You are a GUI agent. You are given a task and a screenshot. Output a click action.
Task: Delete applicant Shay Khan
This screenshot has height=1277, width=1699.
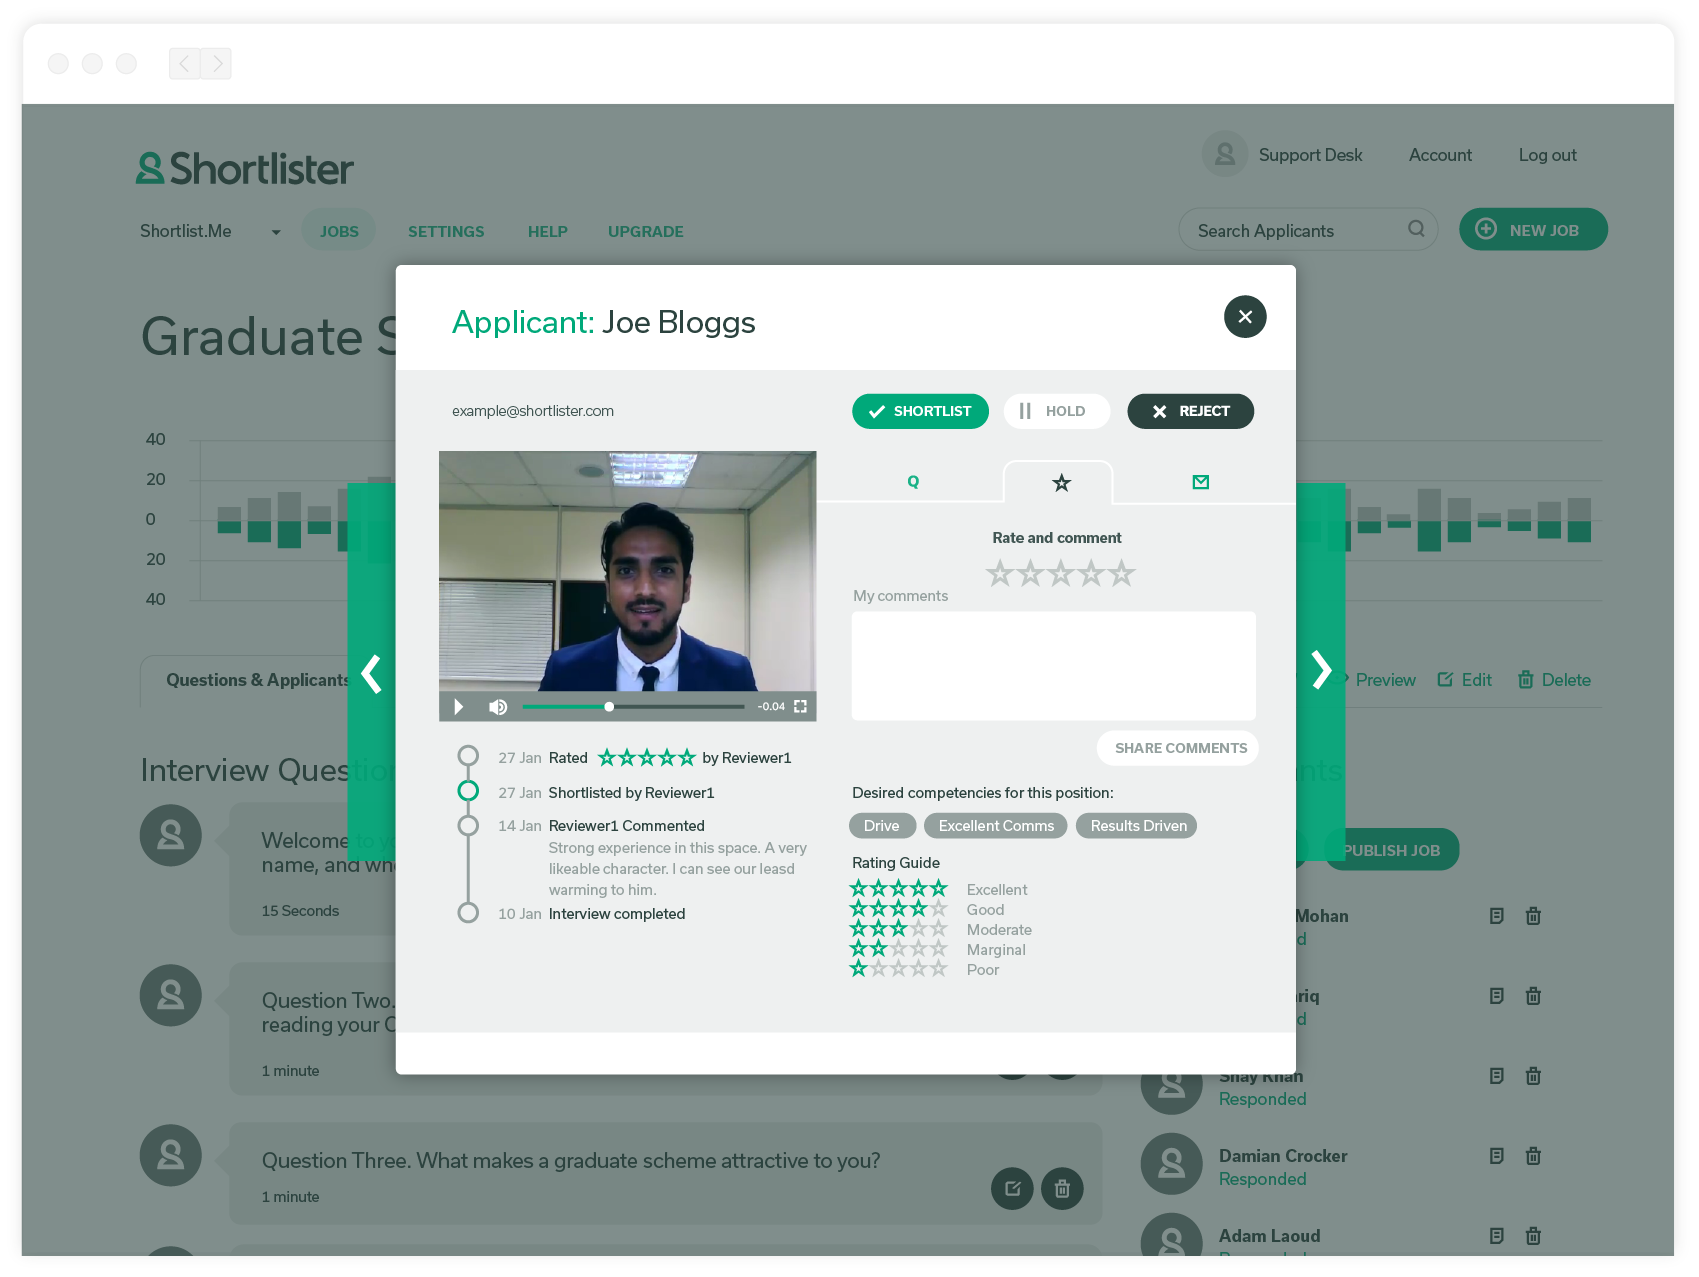pos(1533,1076)
